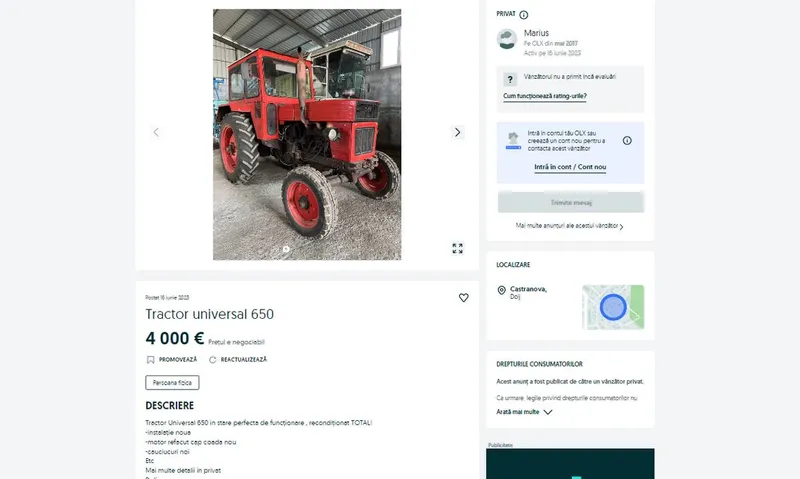This screenshot has height=479, width=800.
Task: Open the photo in fullscreen
Action: click(x=458, y=248)
